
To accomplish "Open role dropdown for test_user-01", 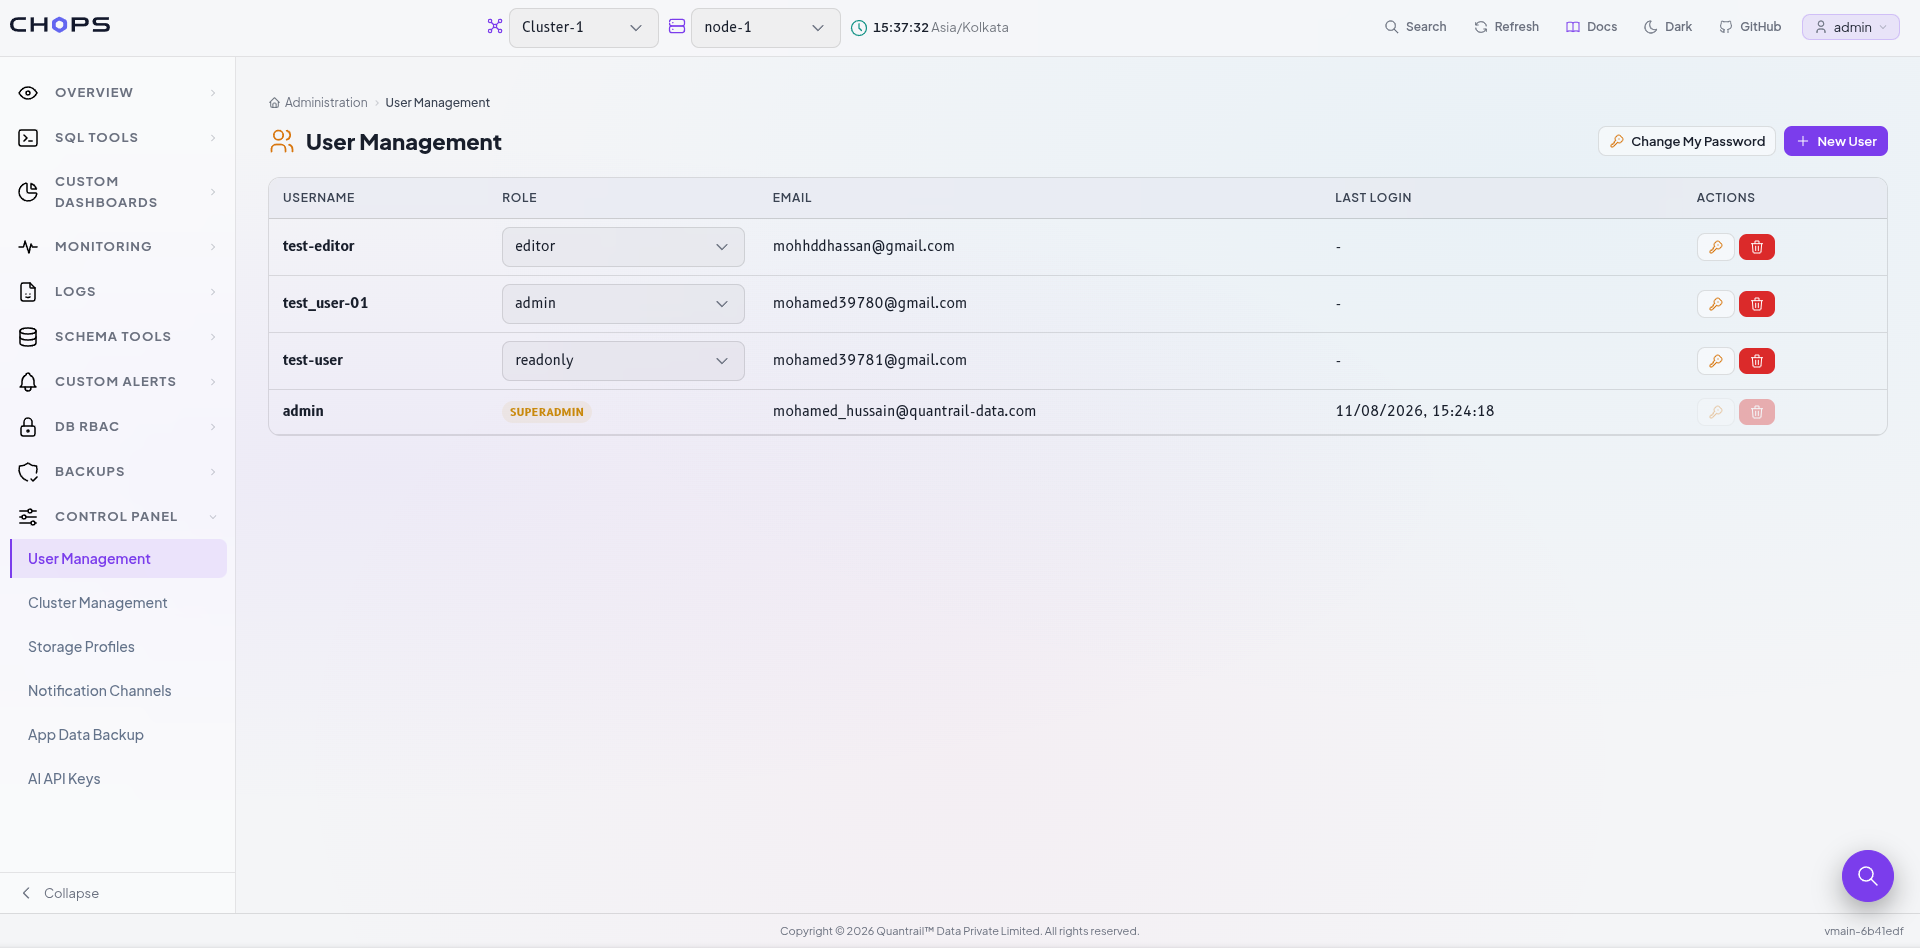I will coord(623,304).
